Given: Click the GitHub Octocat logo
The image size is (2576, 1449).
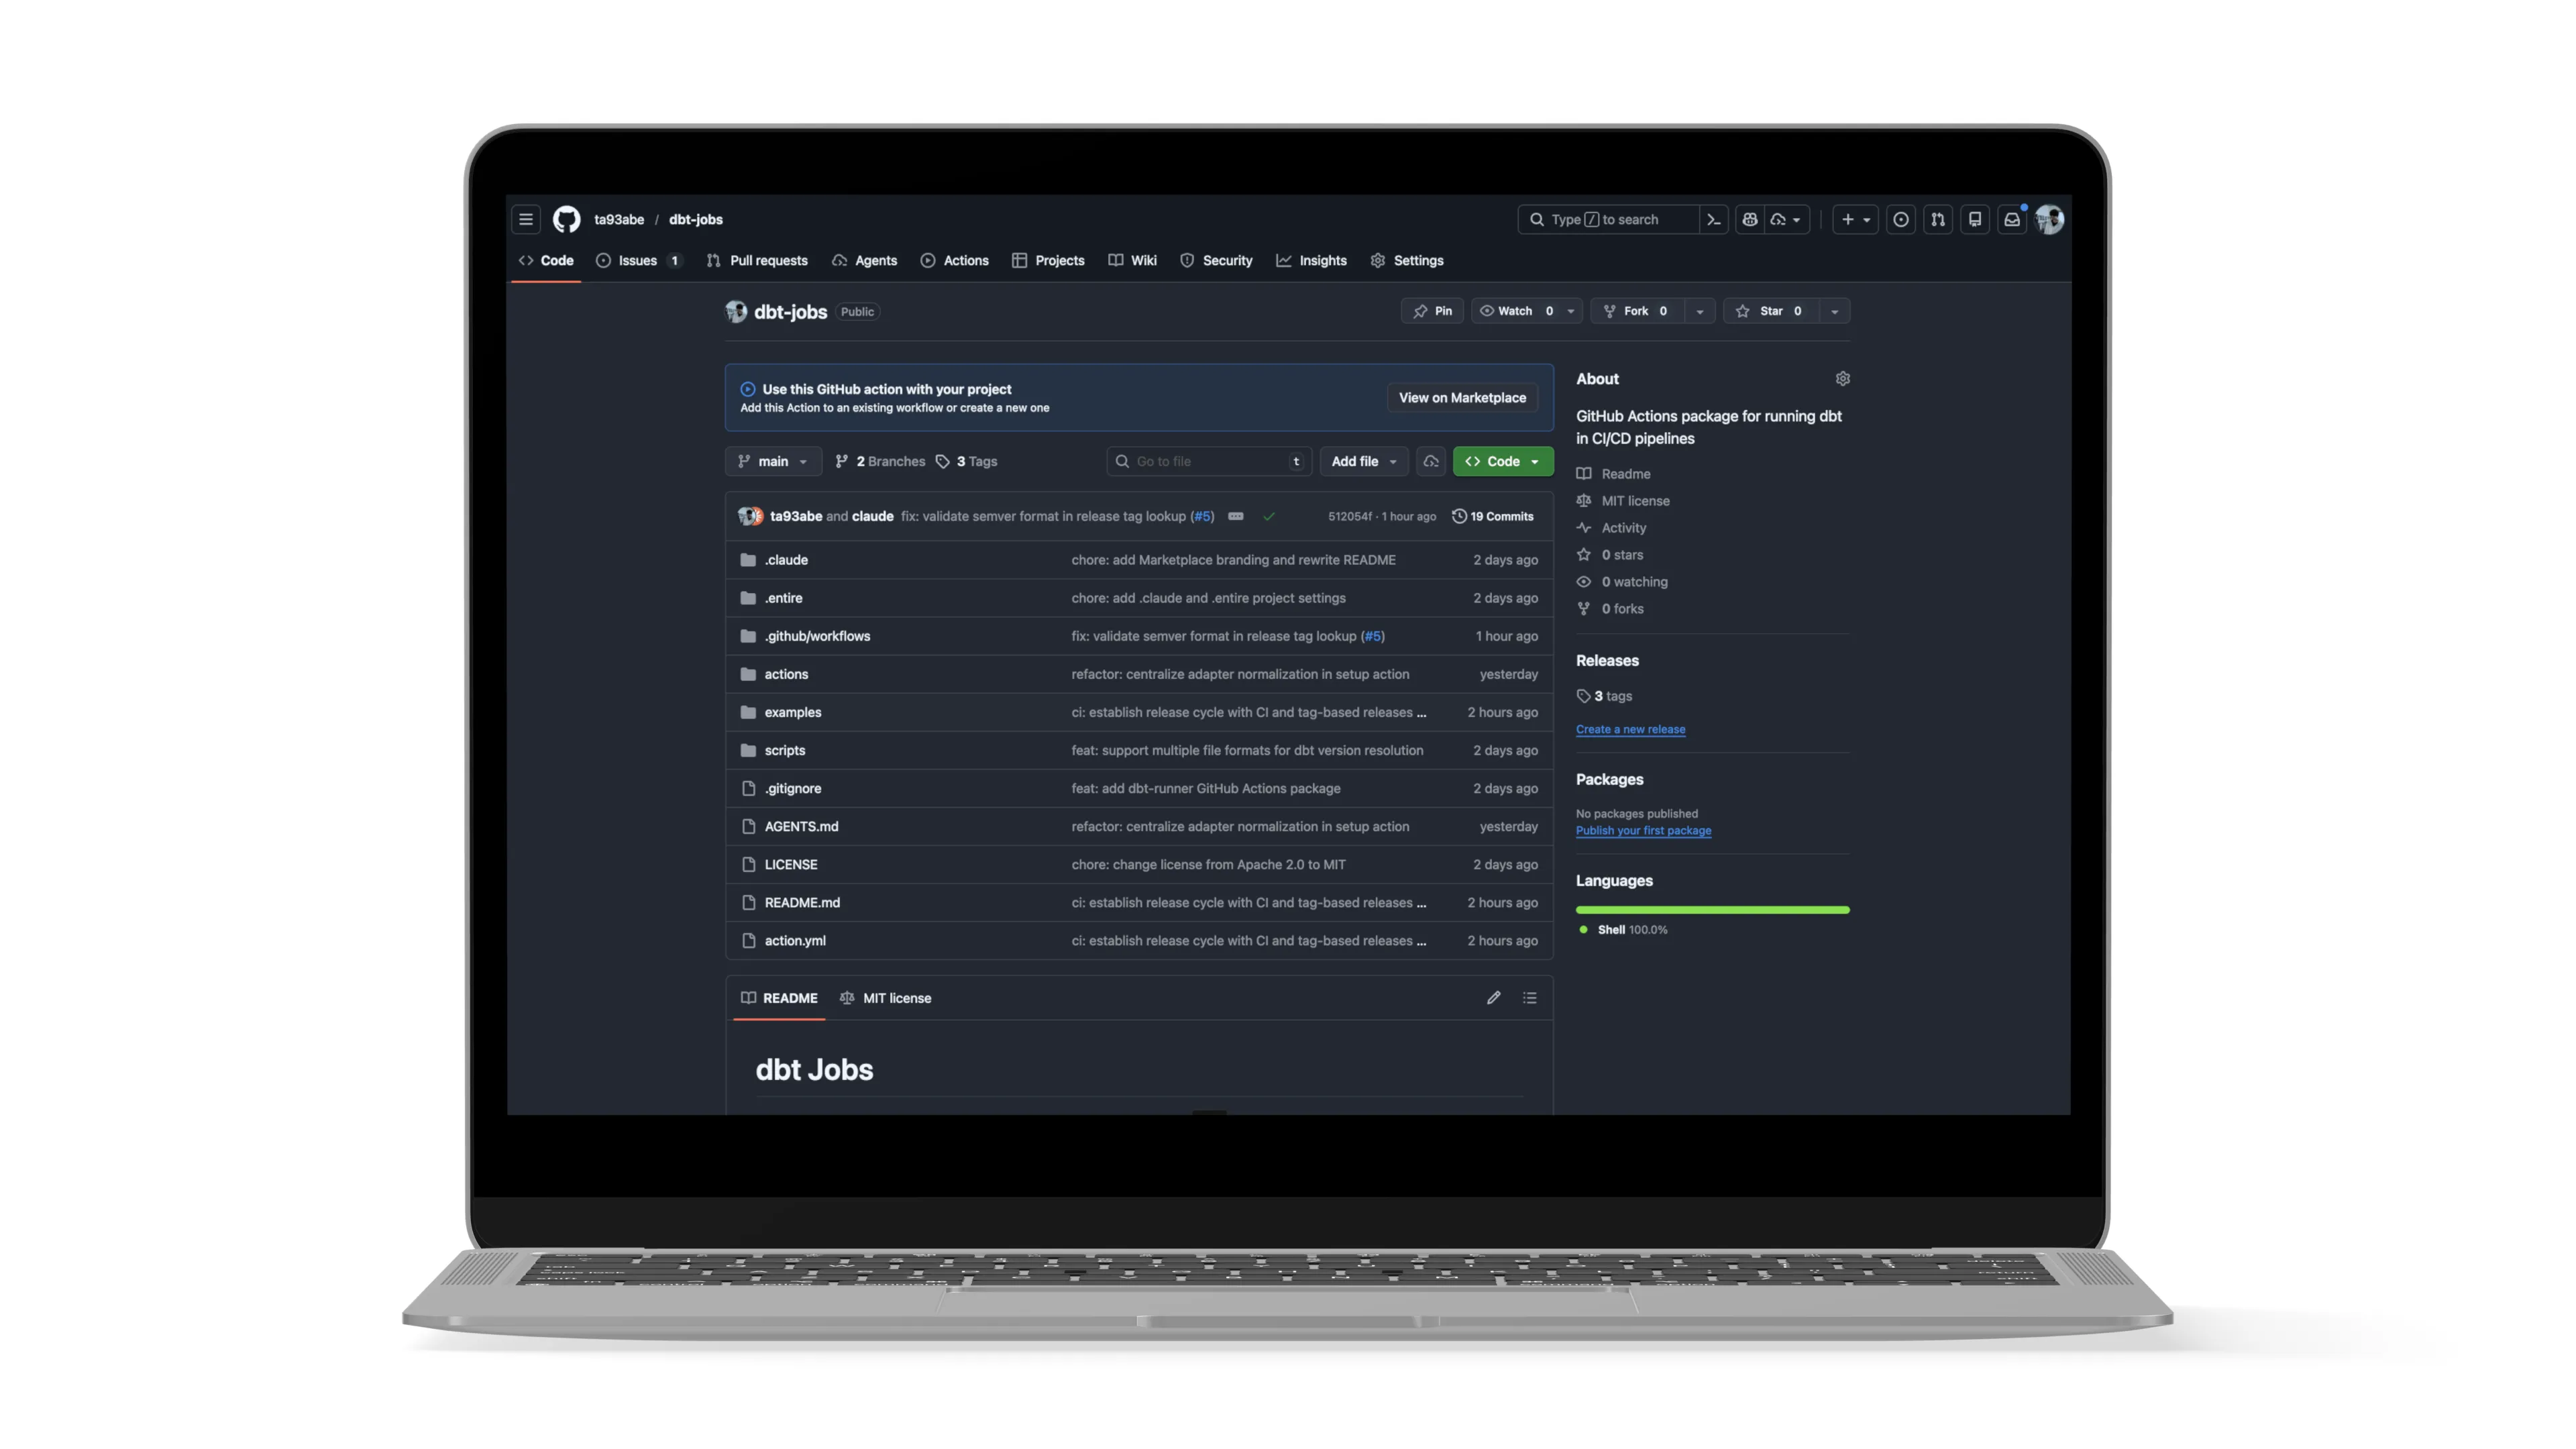Looking at the screenshot, I should 567,219.
